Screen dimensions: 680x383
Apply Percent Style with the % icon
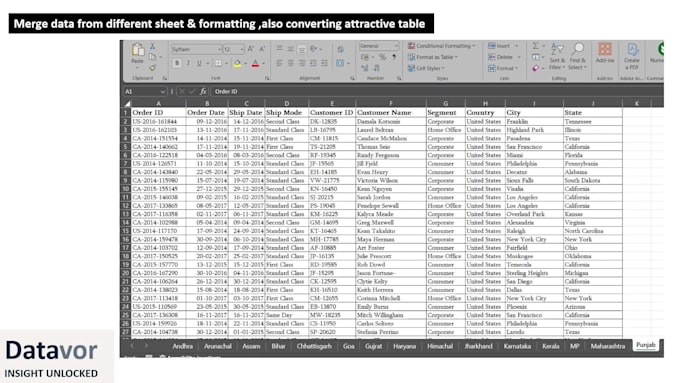coord(382,57)
